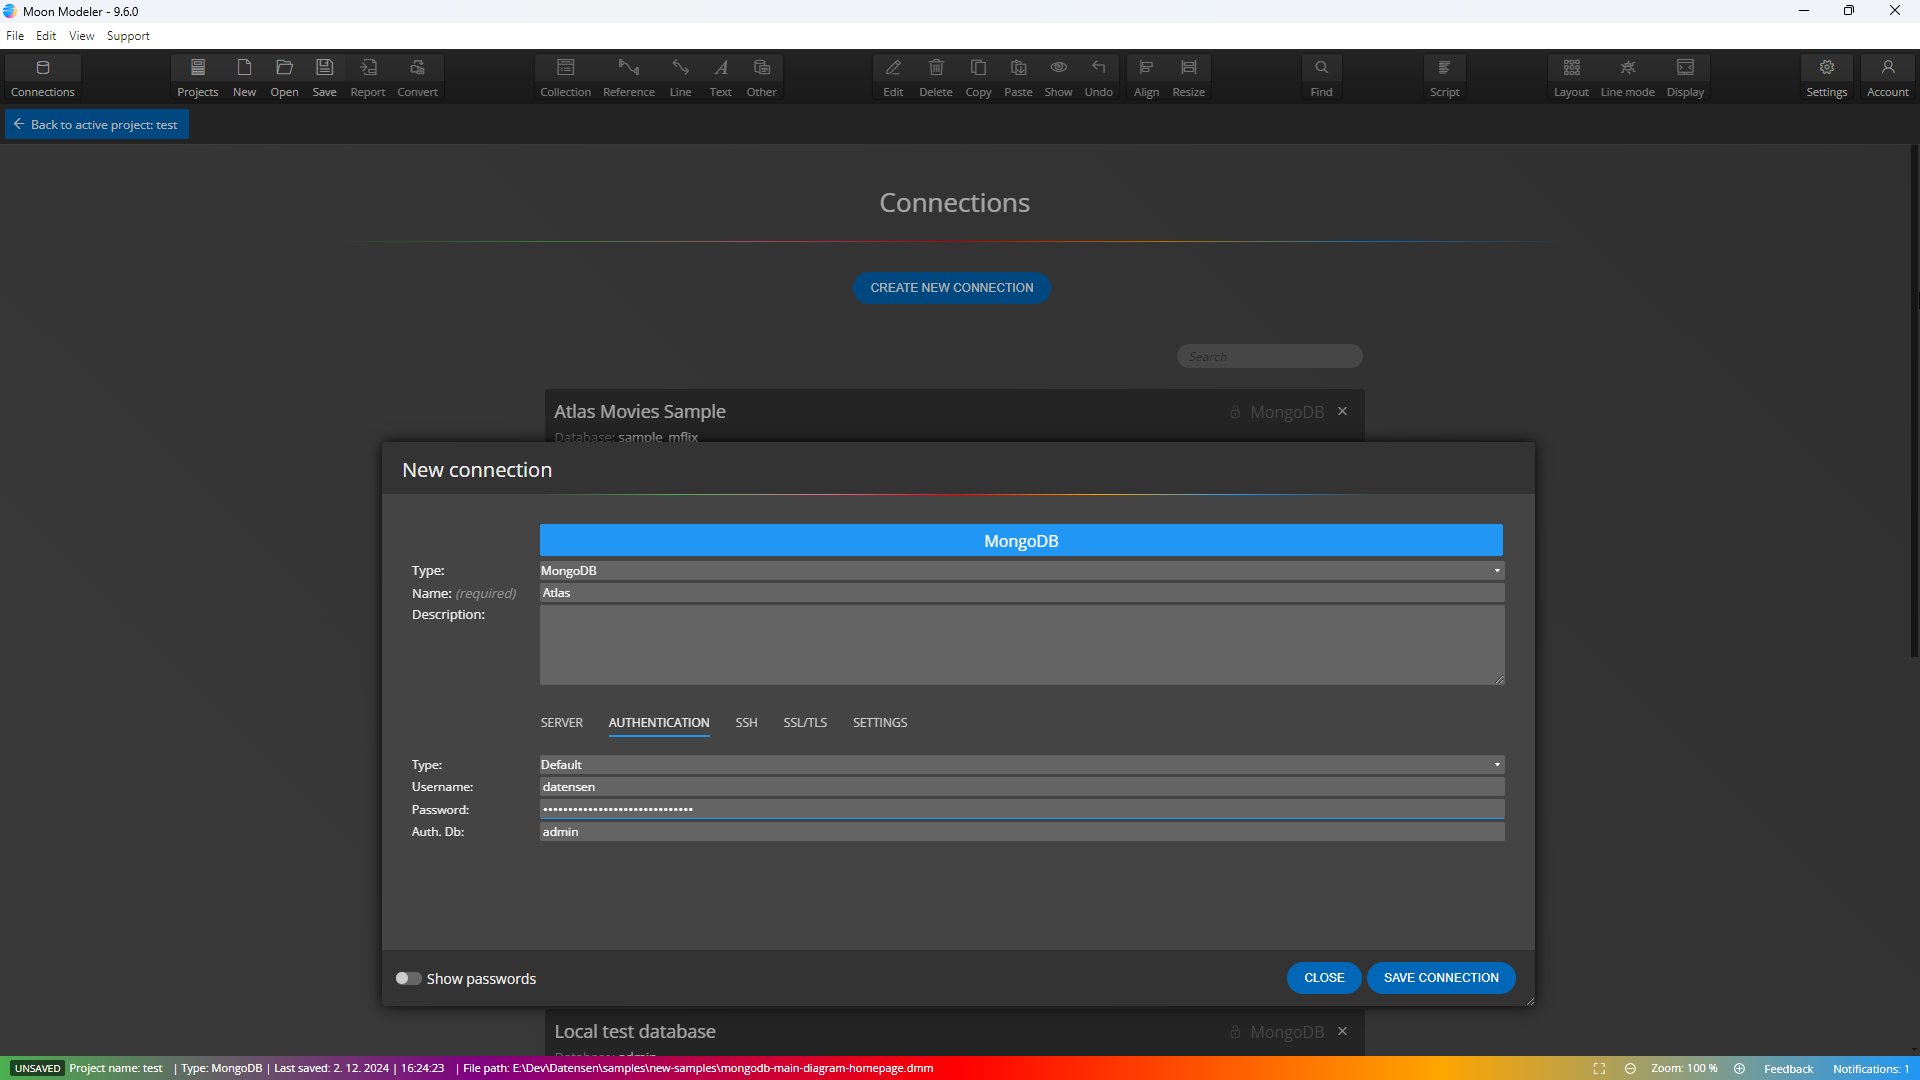Screen dimensions: 1920x1080
Task: Click the Atlas Movies Sample connection title
Action: click(640, 411)
